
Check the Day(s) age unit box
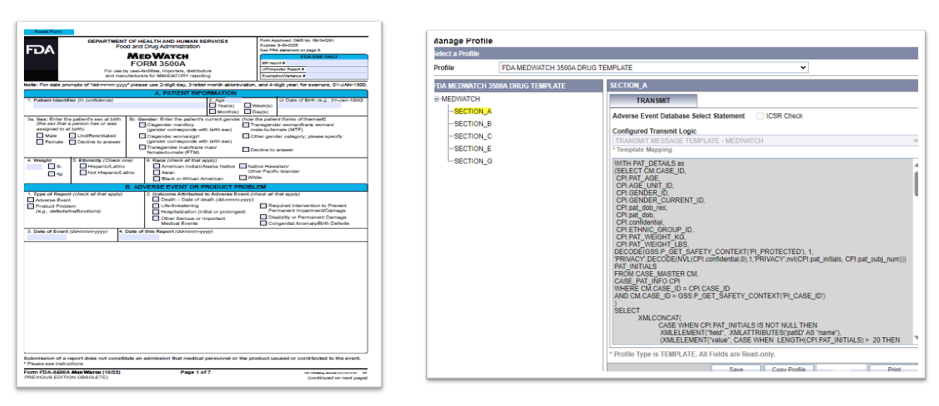(247, 111)
